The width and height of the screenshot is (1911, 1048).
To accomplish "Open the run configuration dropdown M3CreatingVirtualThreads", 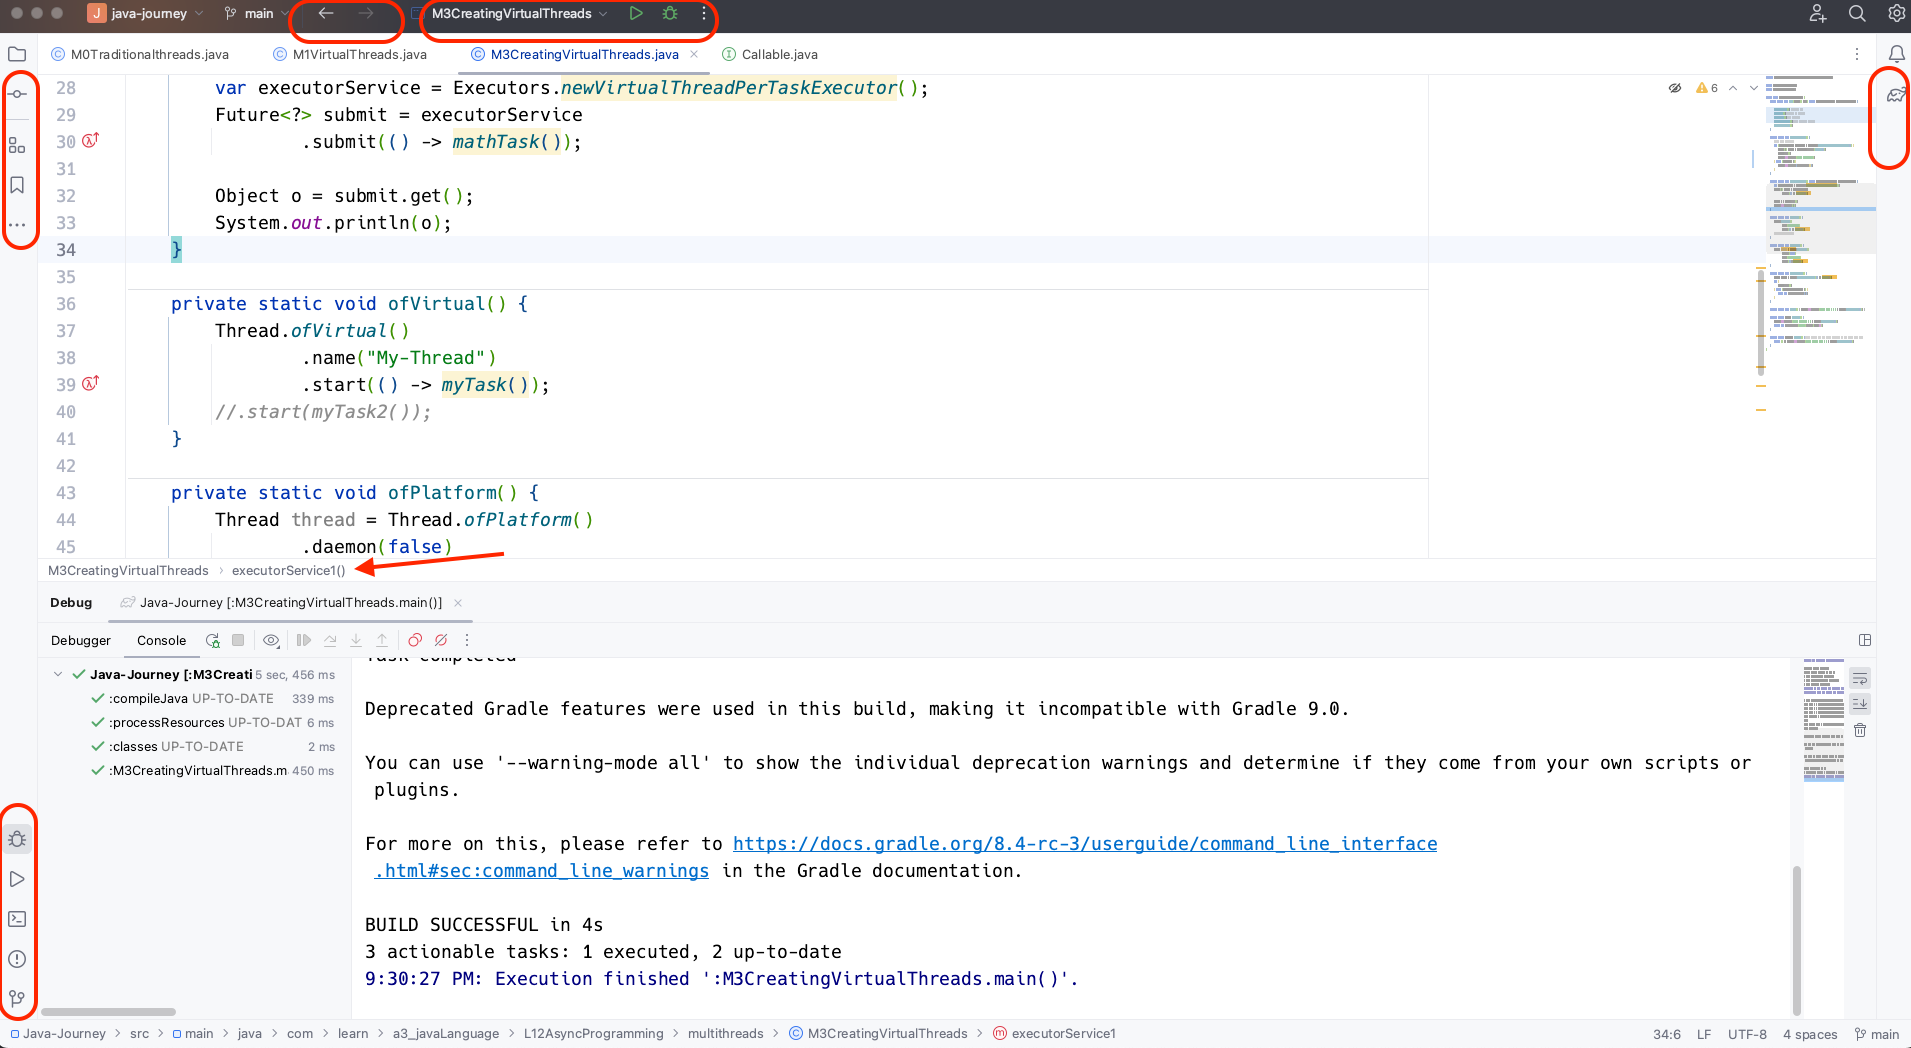I will [x=517, y=13].
